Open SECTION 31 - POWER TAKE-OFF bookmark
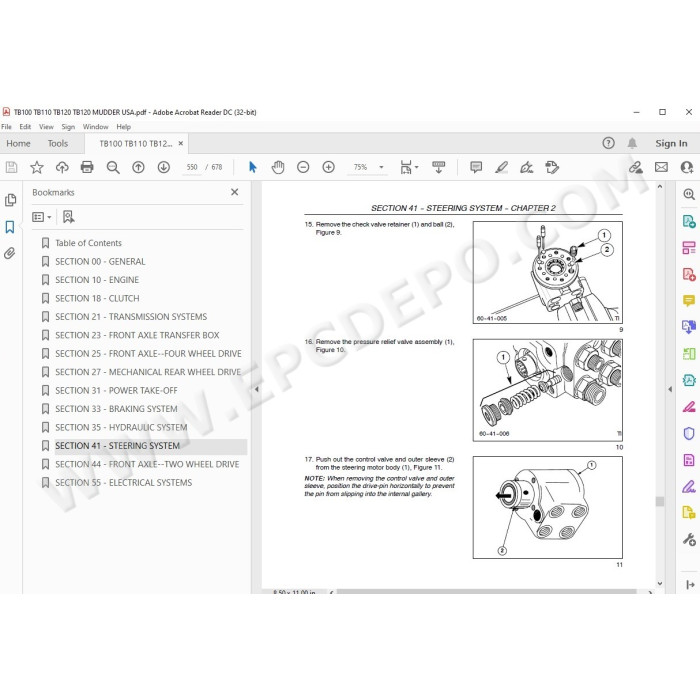The width and height of the screenshot is (700, 700). tap(116, 391)
